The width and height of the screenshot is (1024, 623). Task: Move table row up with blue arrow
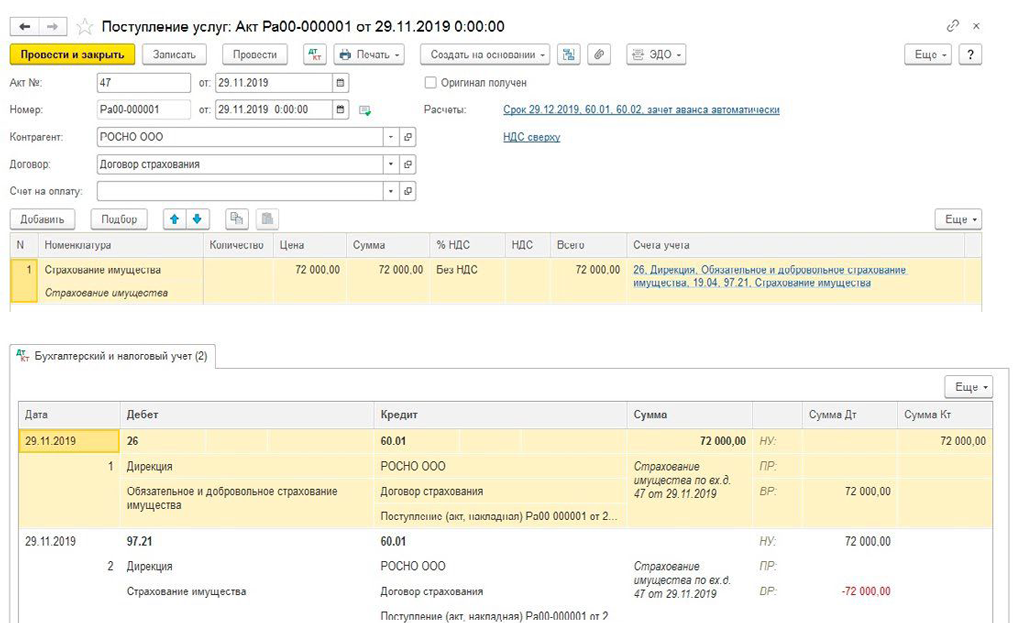[174, 219]
